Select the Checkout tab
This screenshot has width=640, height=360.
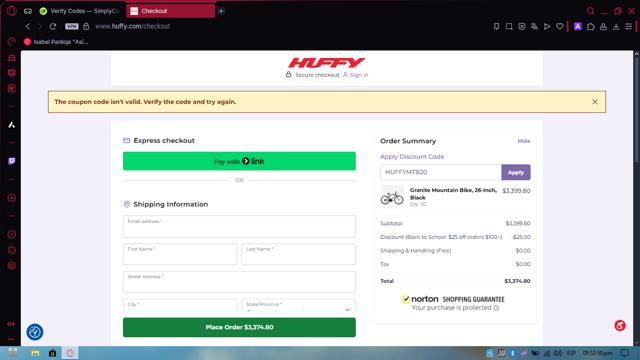(170, 11)
